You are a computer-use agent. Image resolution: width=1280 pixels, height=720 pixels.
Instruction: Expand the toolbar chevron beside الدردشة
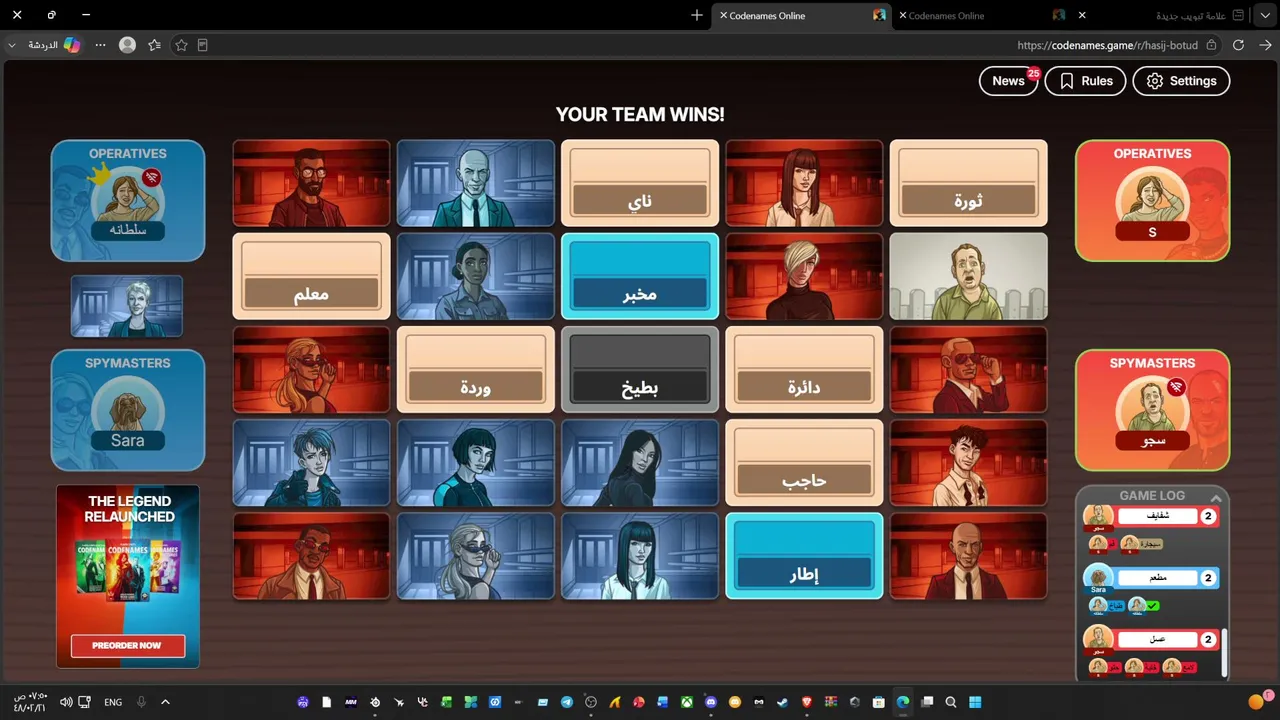pyautogui.click(x=12, y=45)
